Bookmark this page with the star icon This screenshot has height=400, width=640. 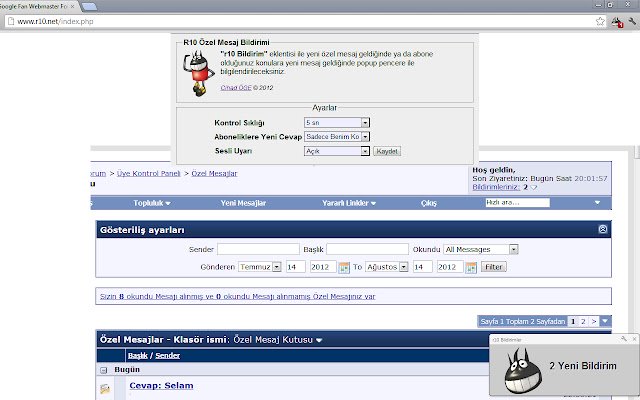click(x=600, y=22)
